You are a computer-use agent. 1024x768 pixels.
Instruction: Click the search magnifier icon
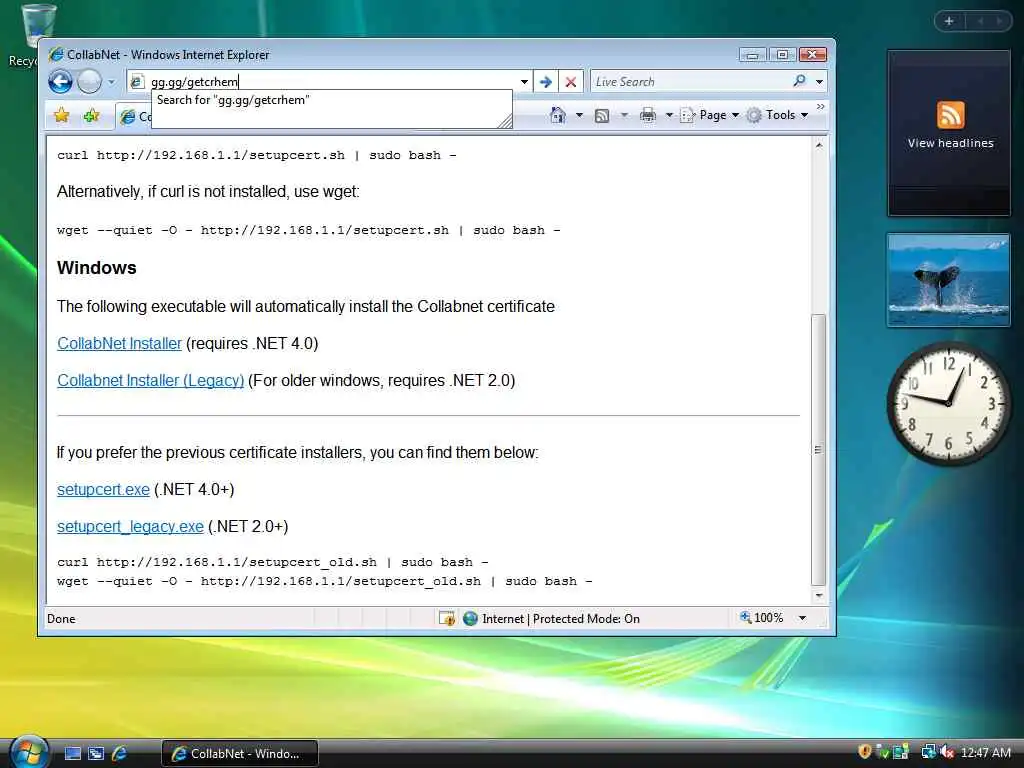pos(799,81)
